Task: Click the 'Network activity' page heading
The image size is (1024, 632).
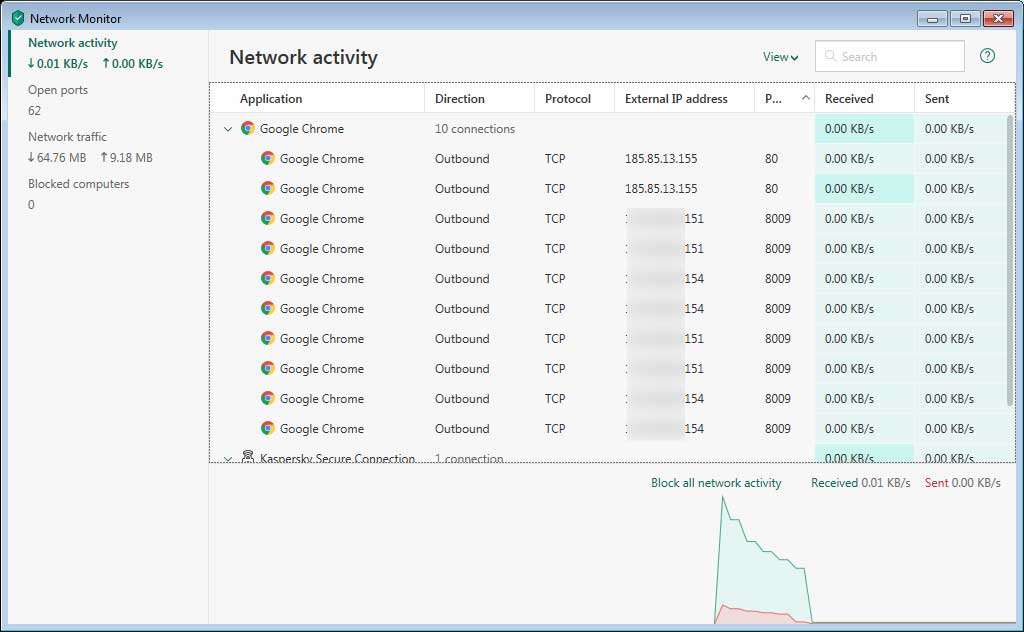Action: [304, 57]
